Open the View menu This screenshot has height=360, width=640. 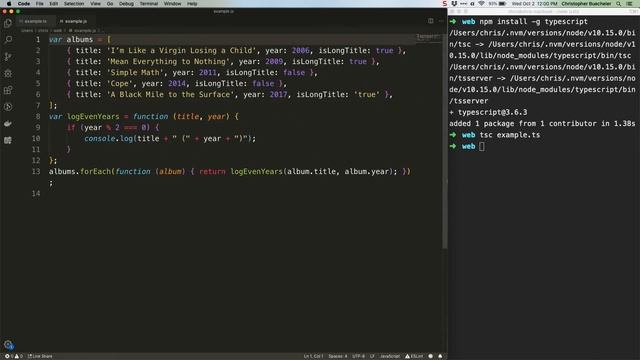point(96,4)
